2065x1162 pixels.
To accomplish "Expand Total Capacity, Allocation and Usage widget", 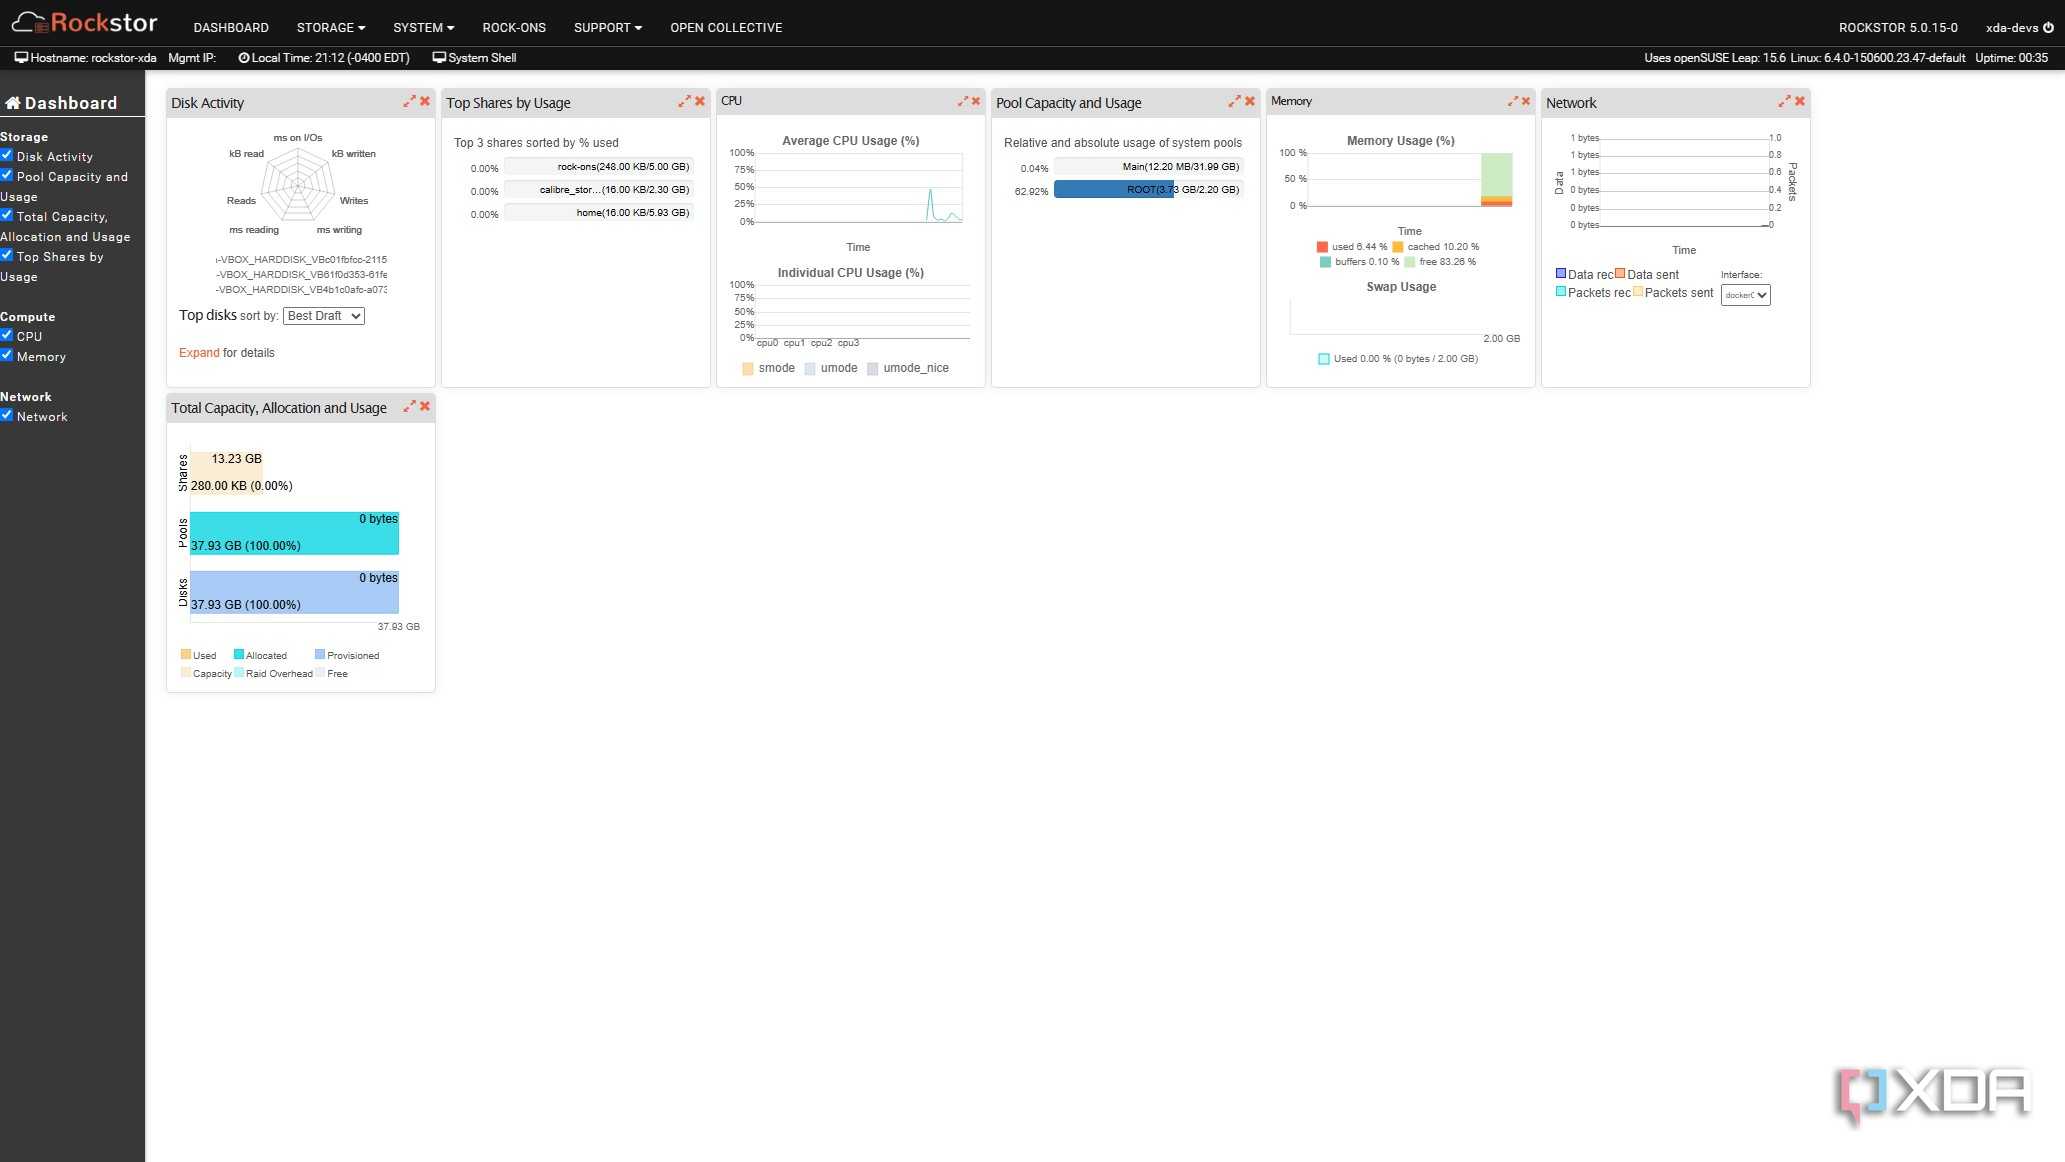I will 409,406.
